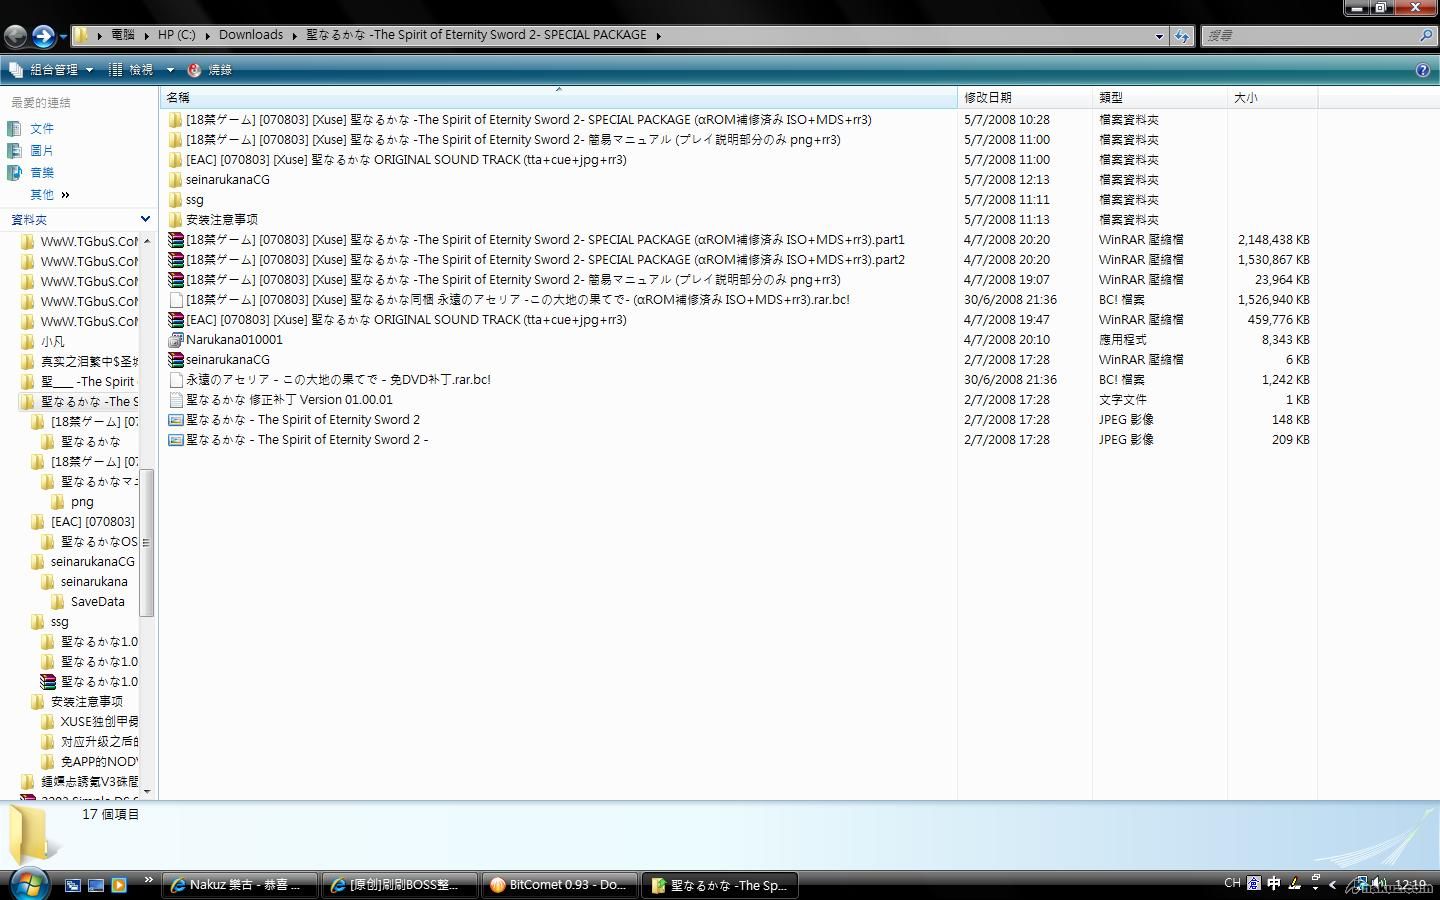Select the [EAC] ORIGINAL SOUND TRACK folder

(x=397, y=160)
